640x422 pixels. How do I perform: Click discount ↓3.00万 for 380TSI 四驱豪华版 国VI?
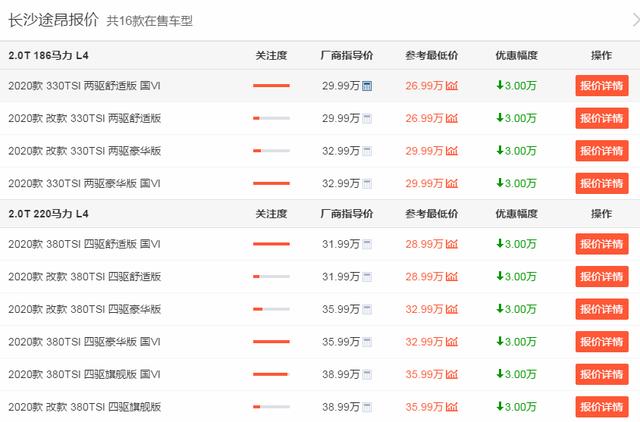(x=516, y=342)
